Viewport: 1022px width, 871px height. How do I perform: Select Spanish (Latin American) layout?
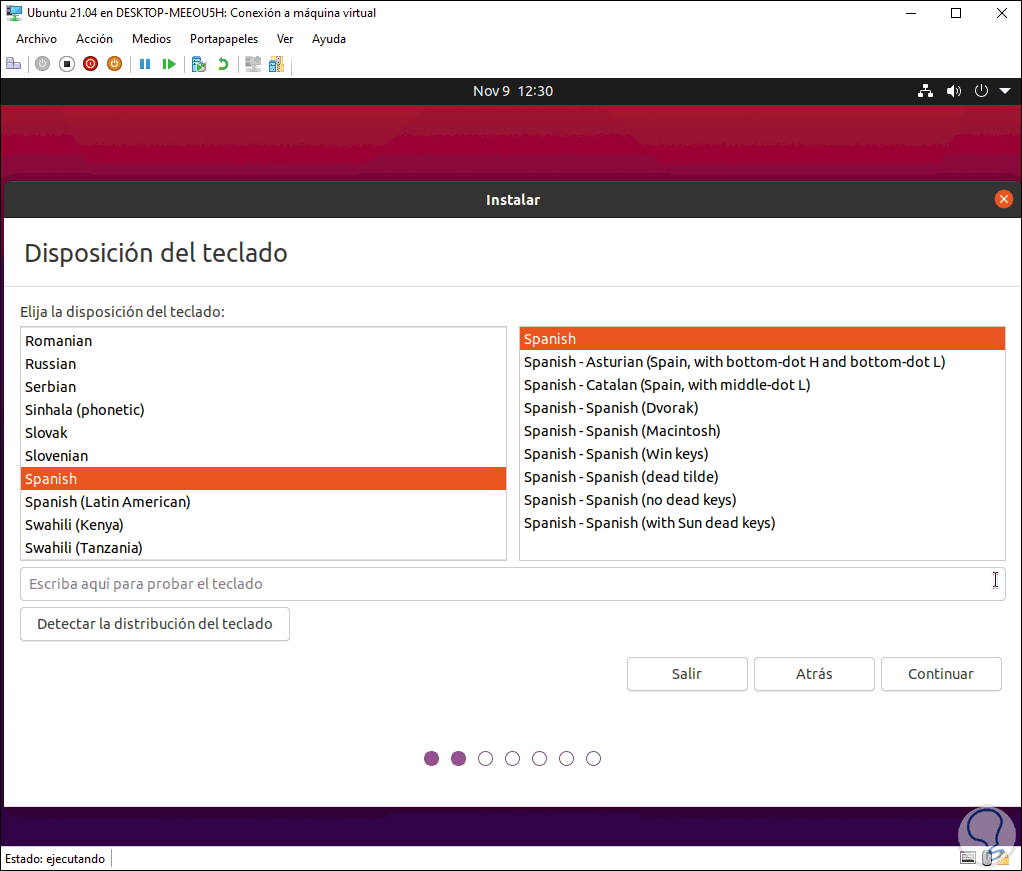click(x=263, y=502)
